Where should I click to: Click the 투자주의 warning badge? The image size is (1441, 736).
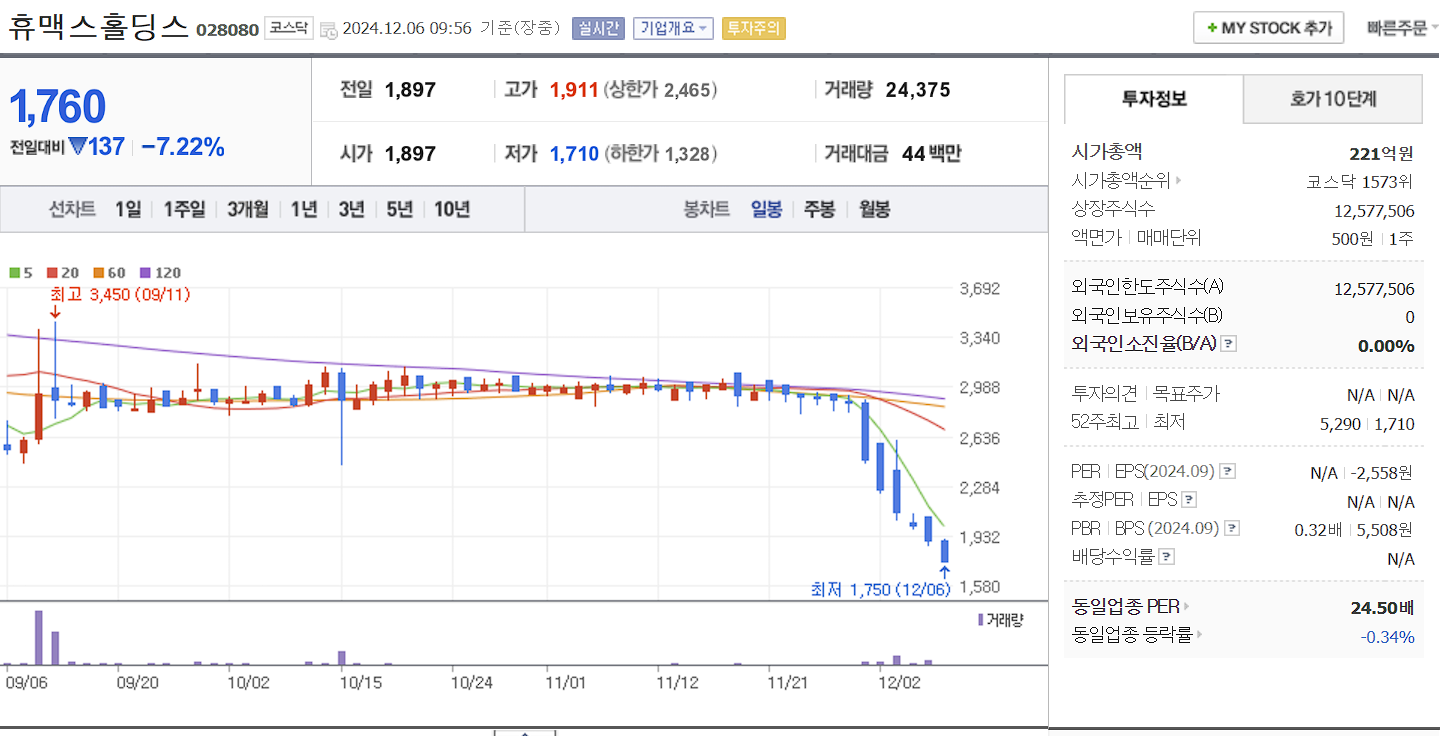[753, 28]
